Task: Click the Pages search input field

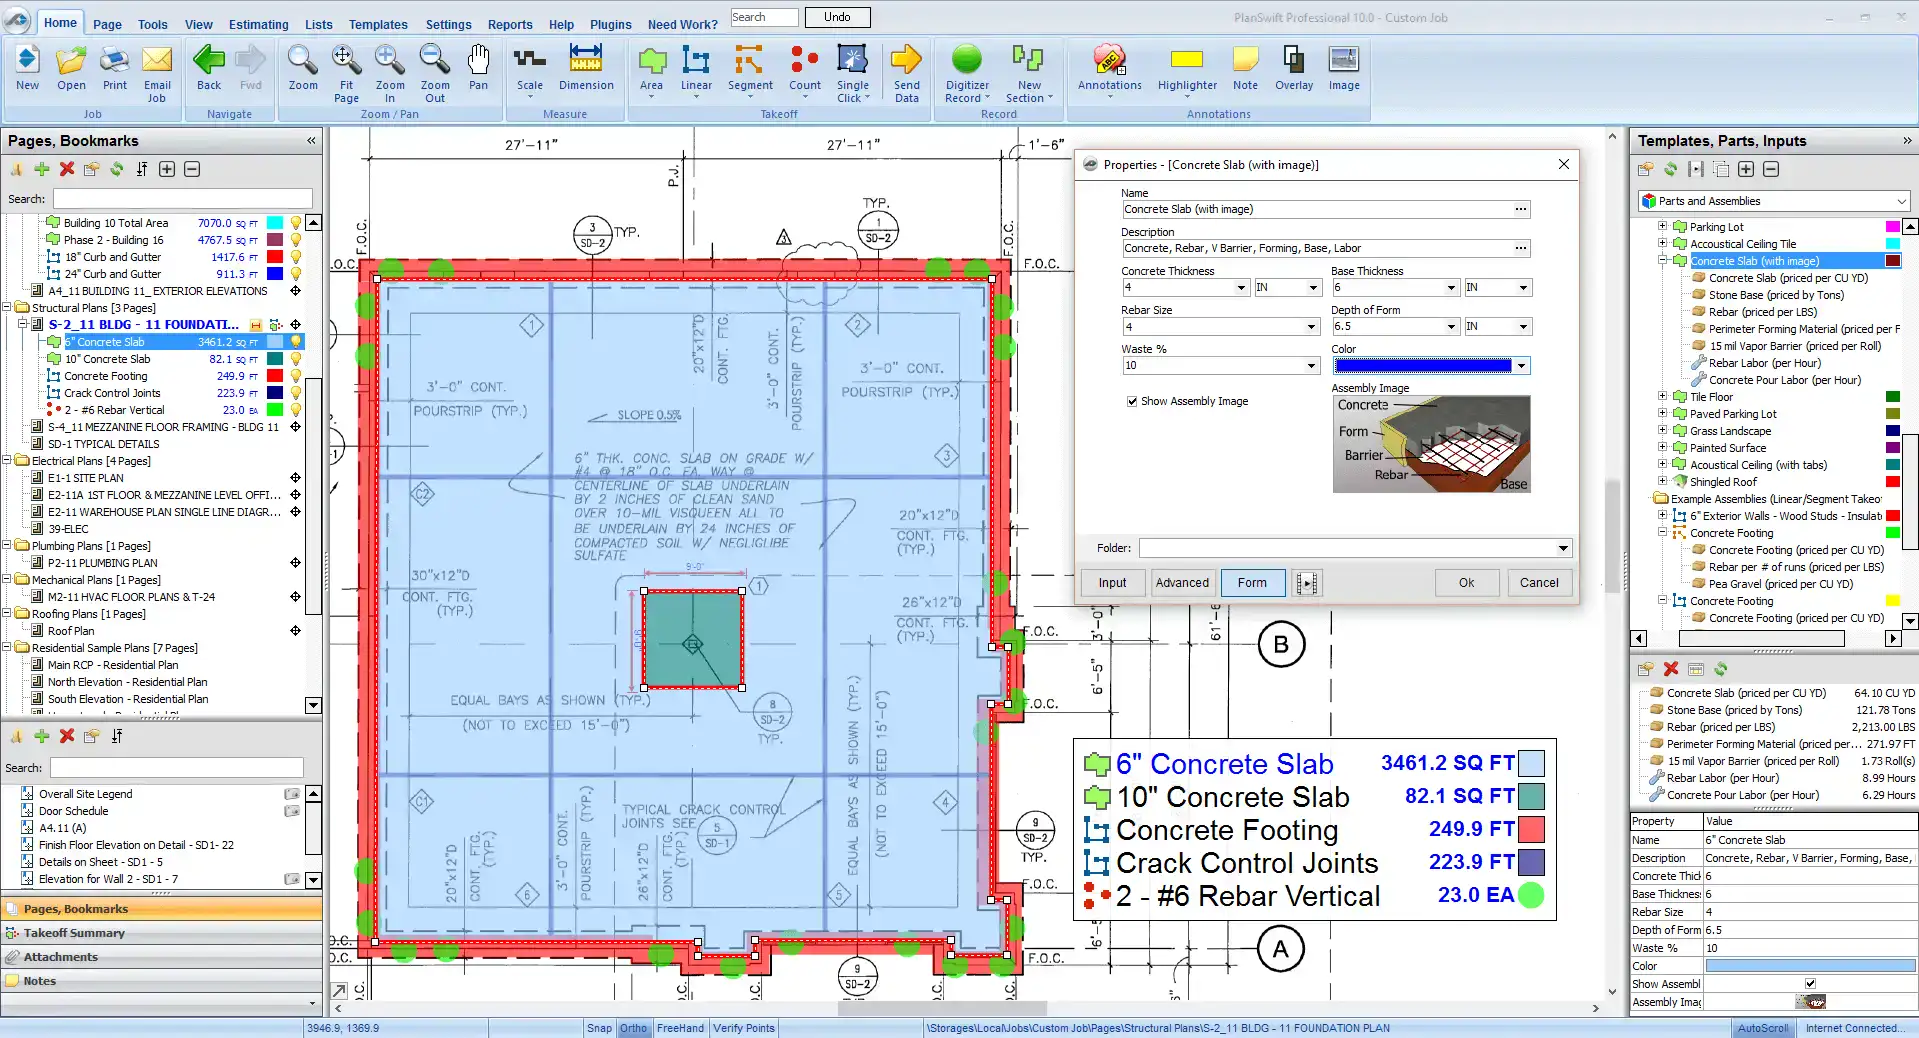Action: pyautogui.click(x=183, y=199)
